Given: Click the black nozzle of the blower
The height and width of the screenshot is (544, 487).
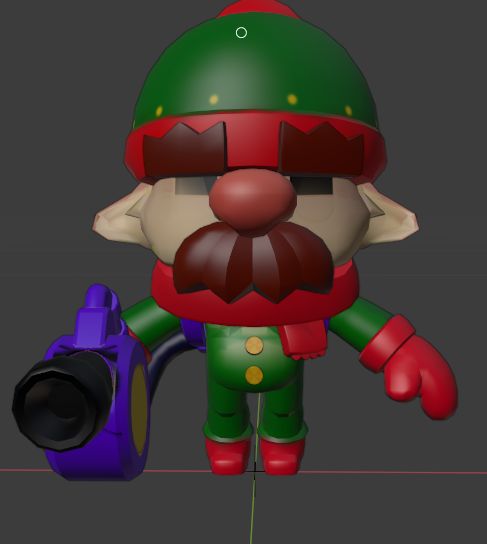Looking at the screenshot, I should (x=62, y=399).
